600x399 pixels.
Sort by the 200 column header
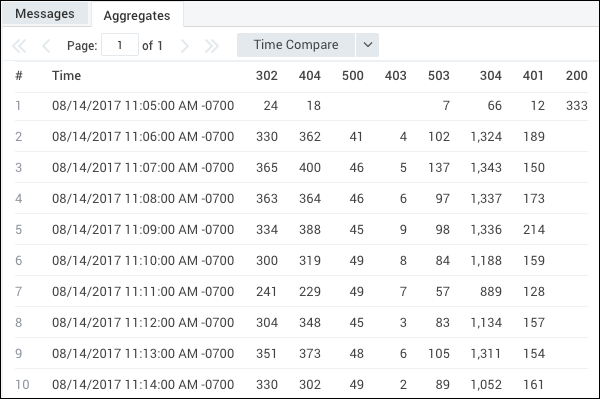tap(577, 75)
